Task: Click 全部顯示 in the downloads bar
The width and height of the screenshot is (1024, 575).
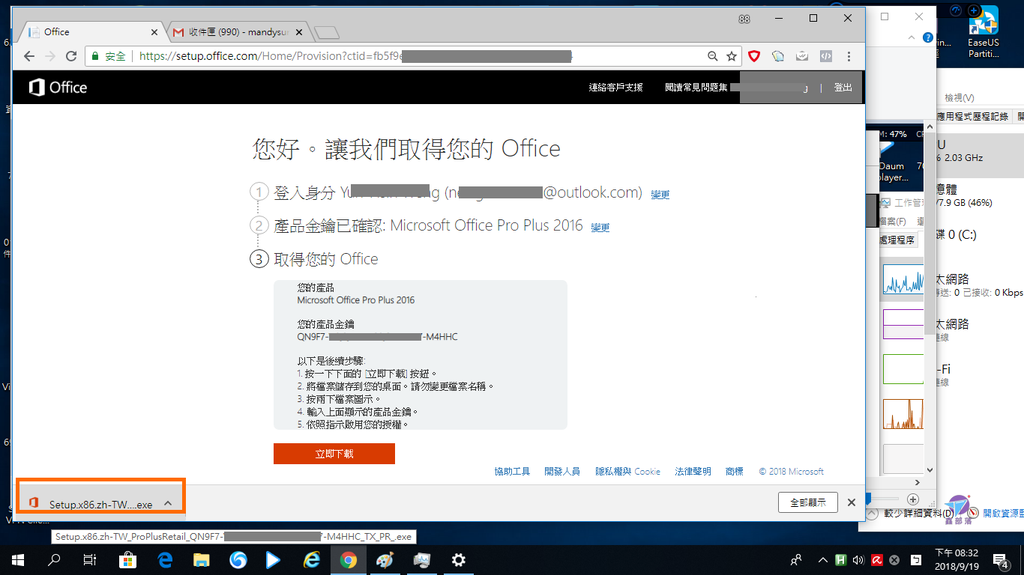Action: pos(808,502)
